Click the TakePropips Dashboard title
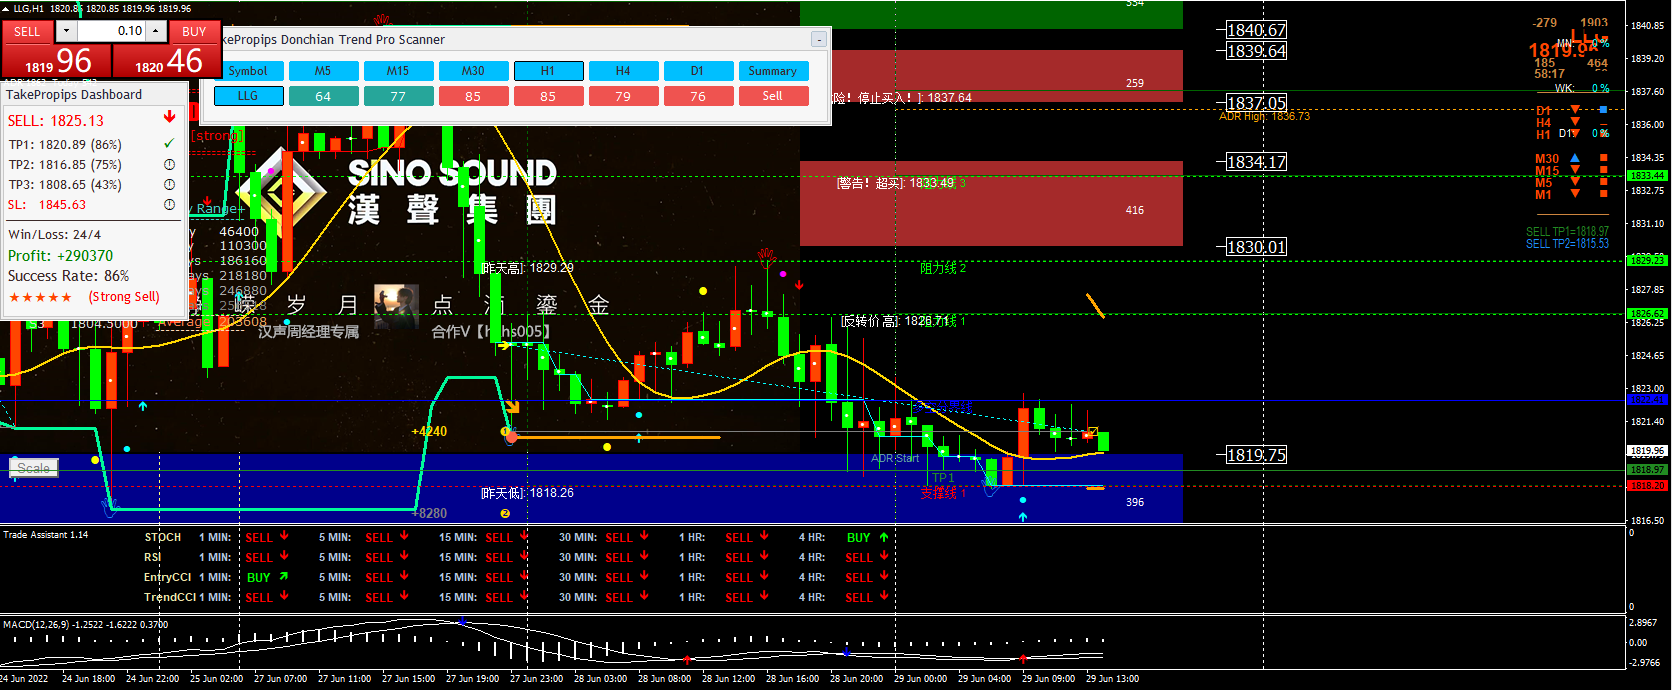 click(75, 95)
